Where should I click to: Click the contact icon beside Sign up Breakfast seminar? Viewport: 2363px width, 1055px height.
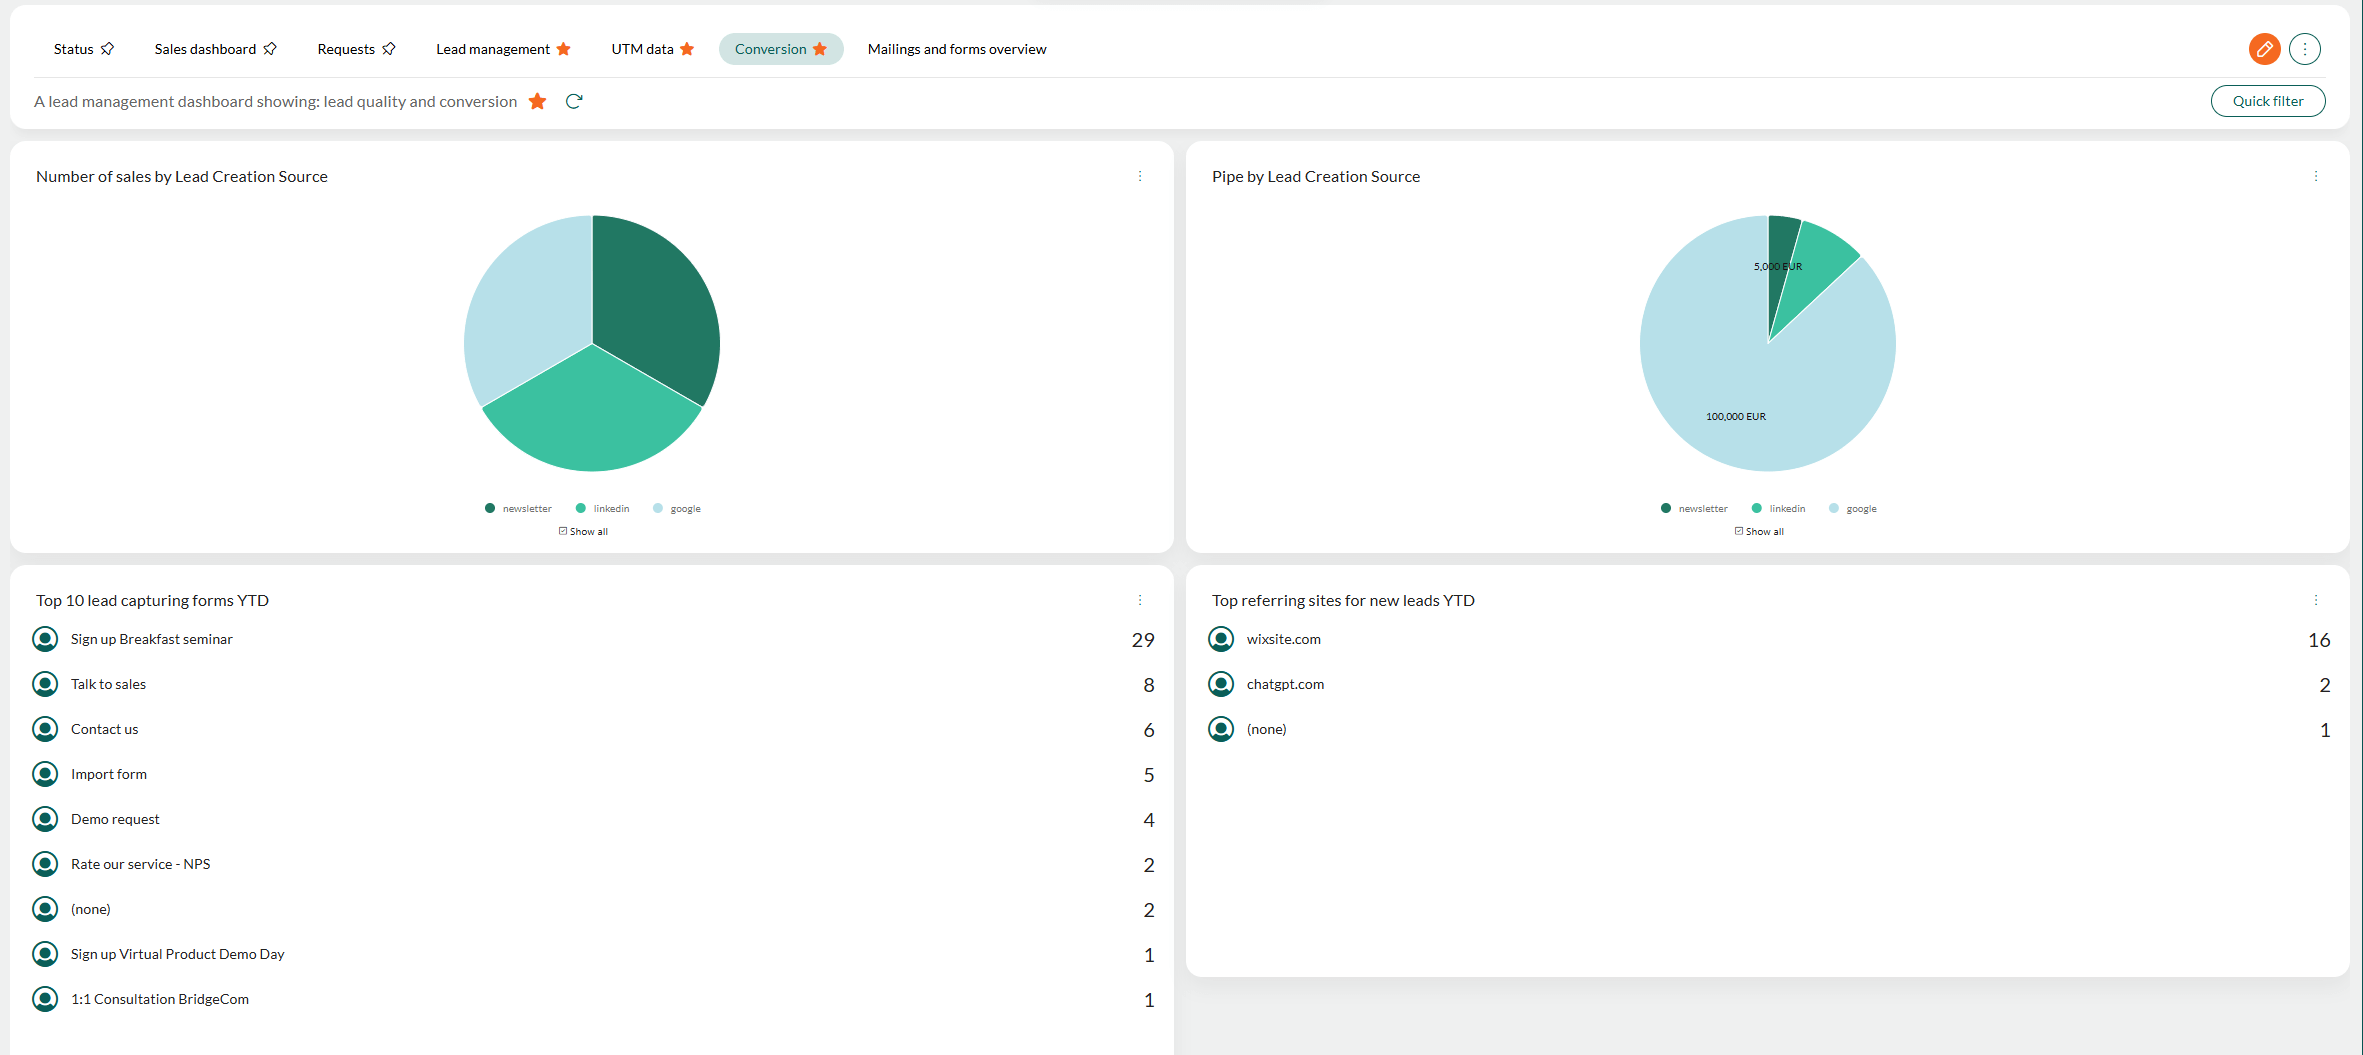point(45,638)
